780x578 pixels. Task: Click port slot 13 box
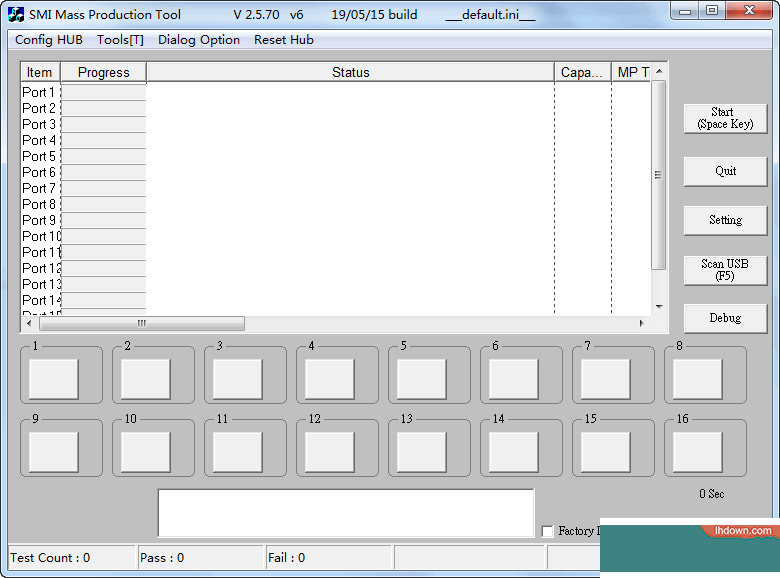[422, 452]
